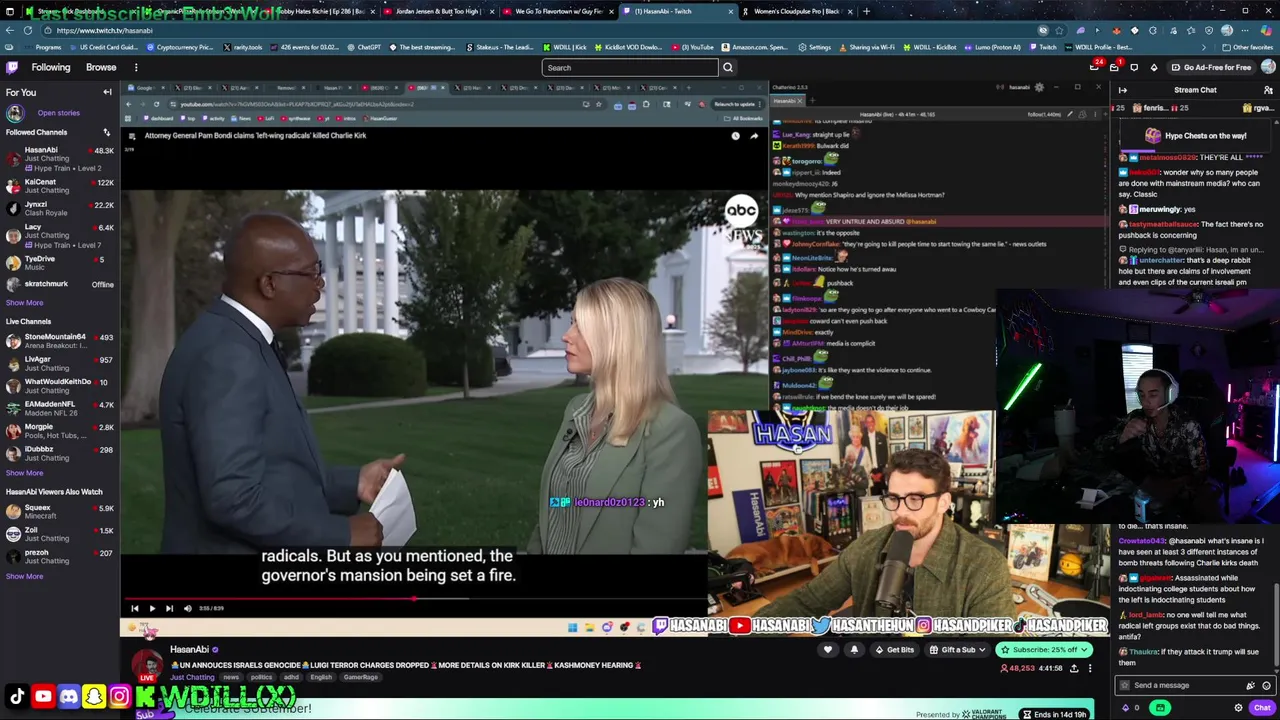Viewport: 1280px width, 720px height.
Task: Open stories link in sidebar
Action: tap(58, 113)
